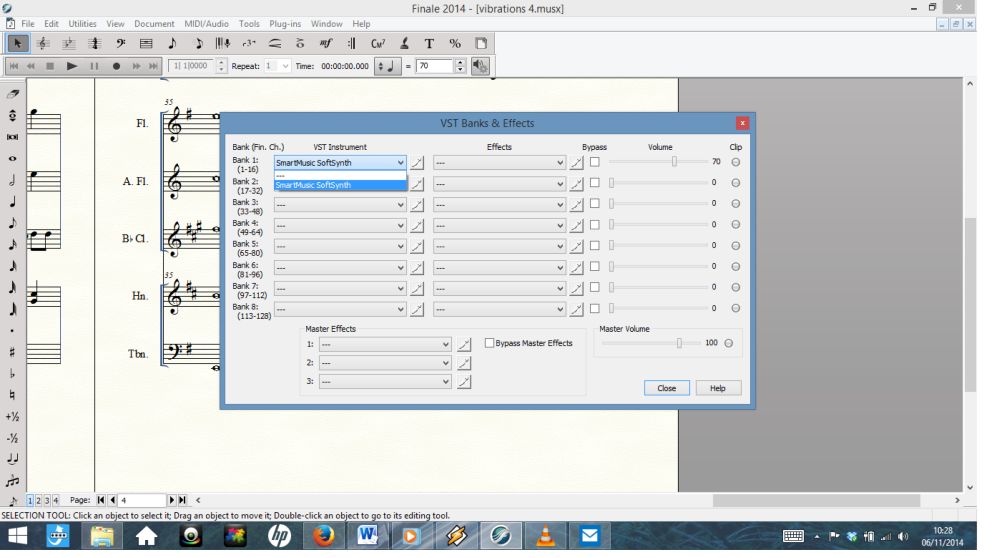Check the Bypass Master Effects box
This screenshot has width=1000, height=558.
pyautogui.click(x=489, y=343)
